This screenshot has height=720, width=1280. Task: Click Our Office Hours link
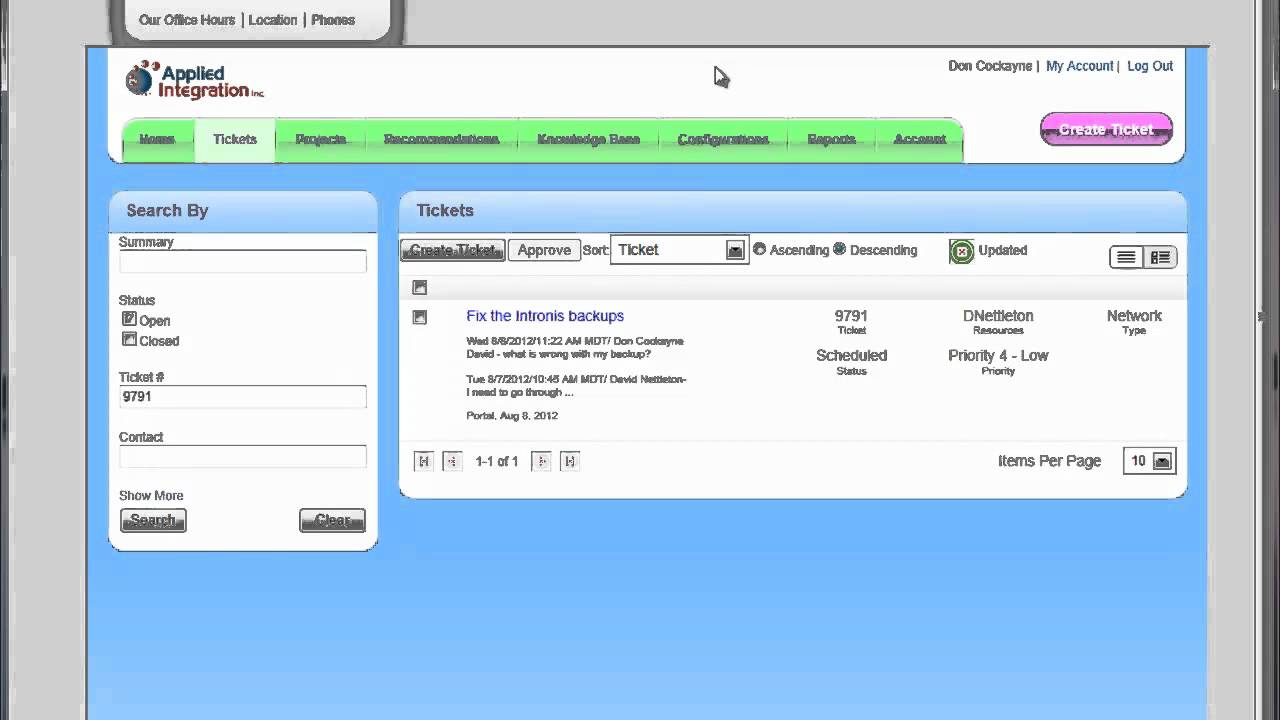(187, 20)
